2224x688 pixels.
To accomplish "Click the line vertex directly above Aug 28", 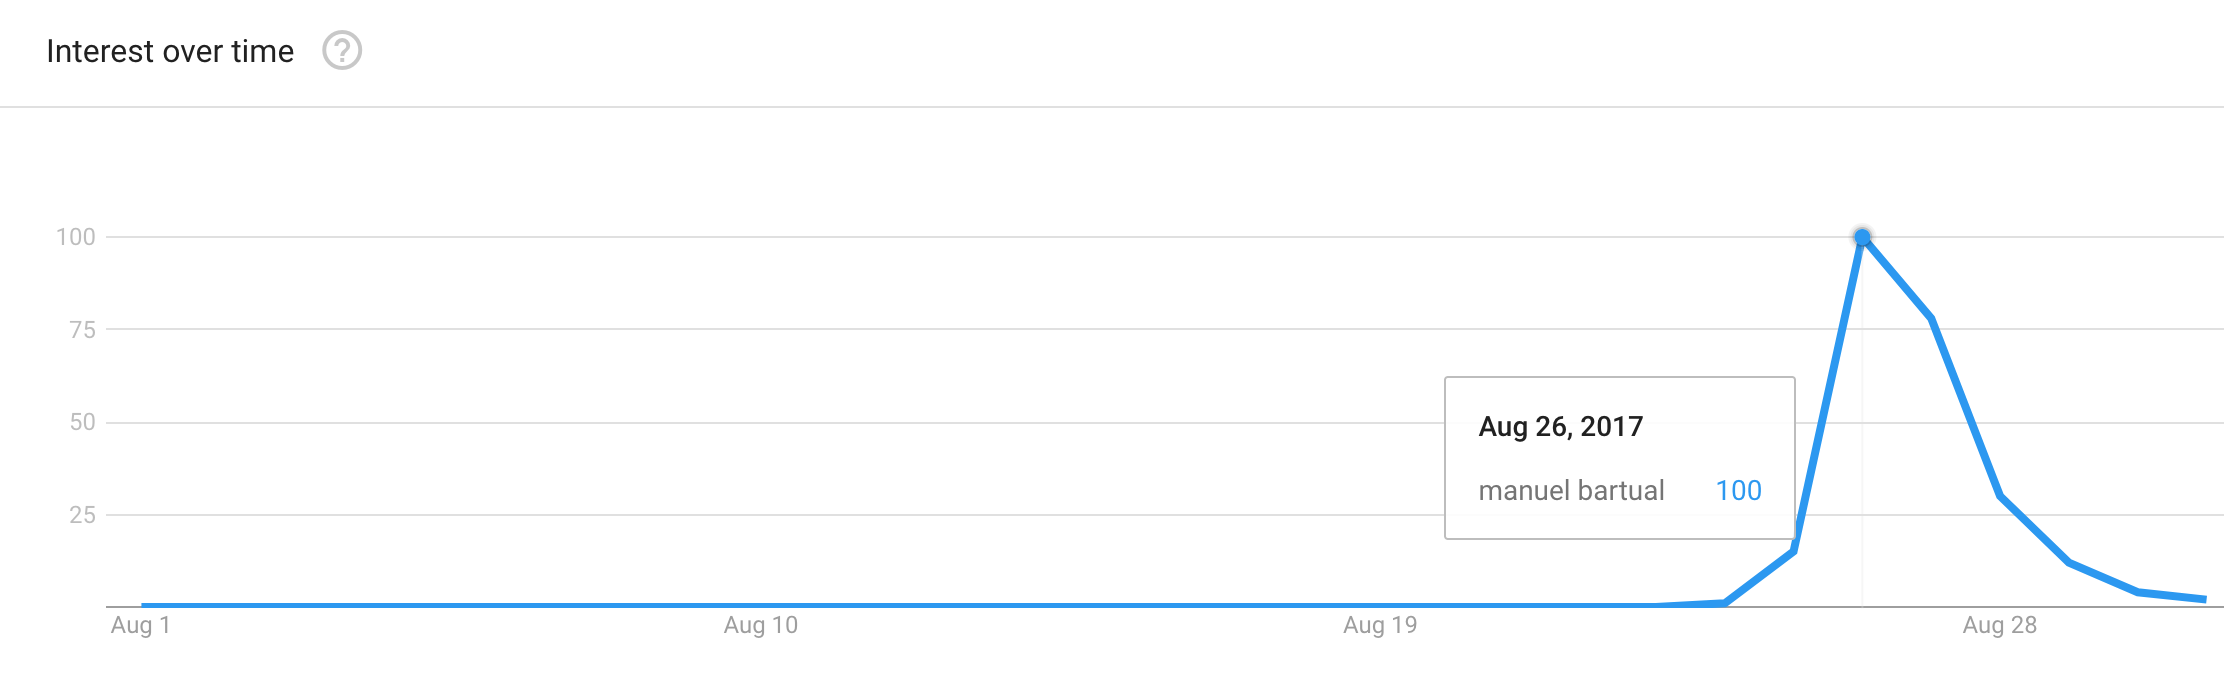I will (x=2000, y=496).
